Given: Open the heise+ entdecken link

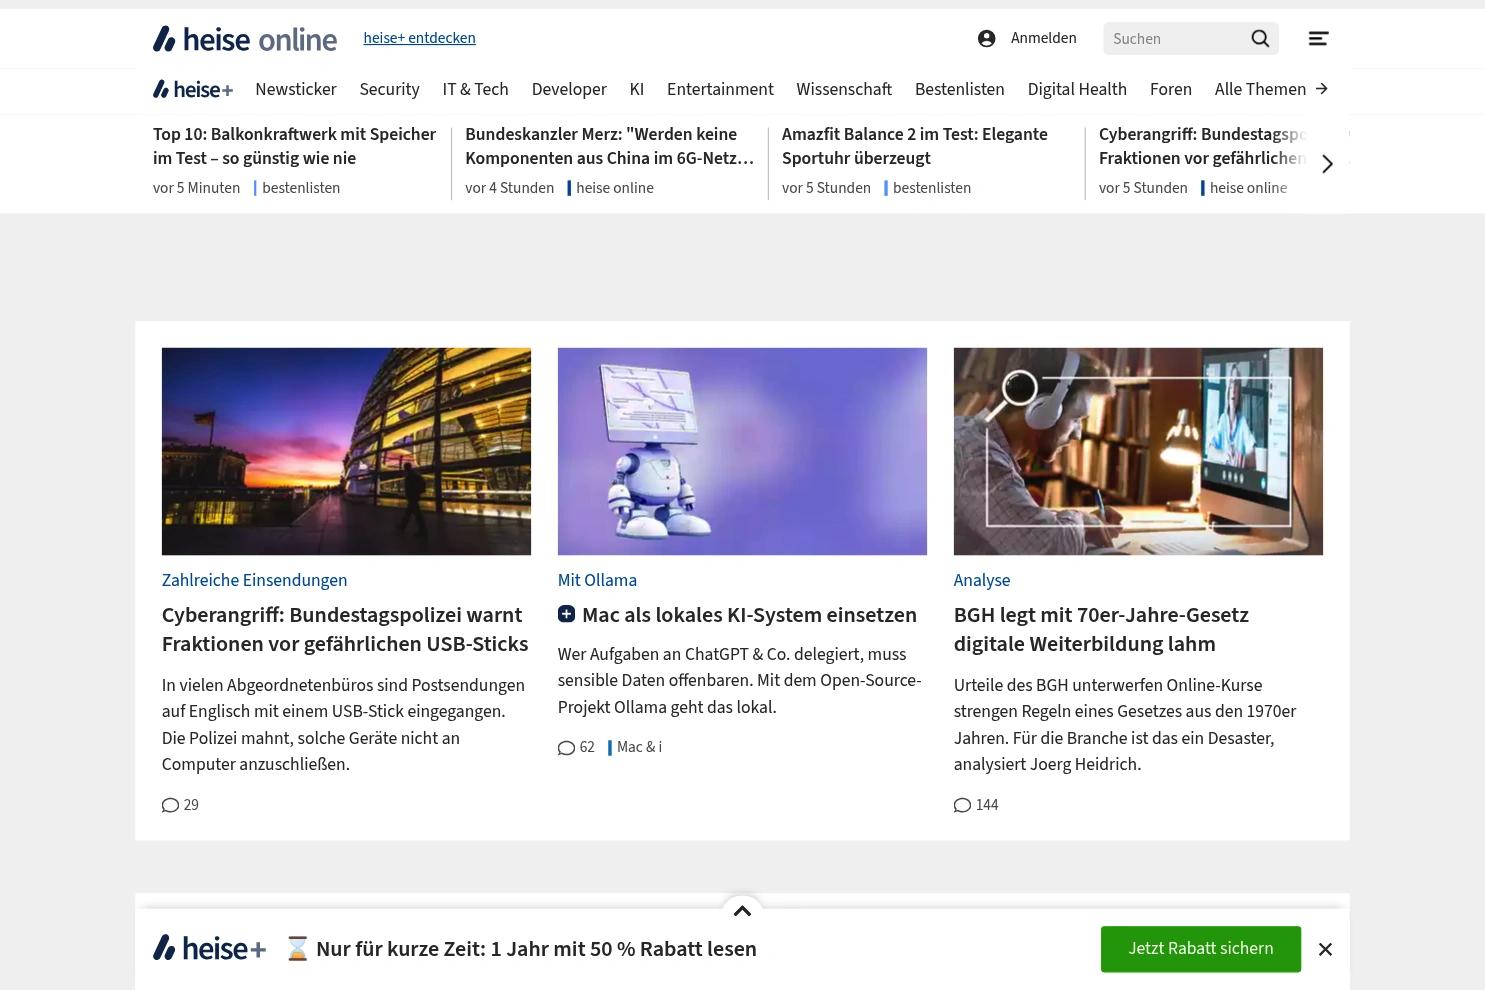Looking at the screenshot, I should [419, 38].
